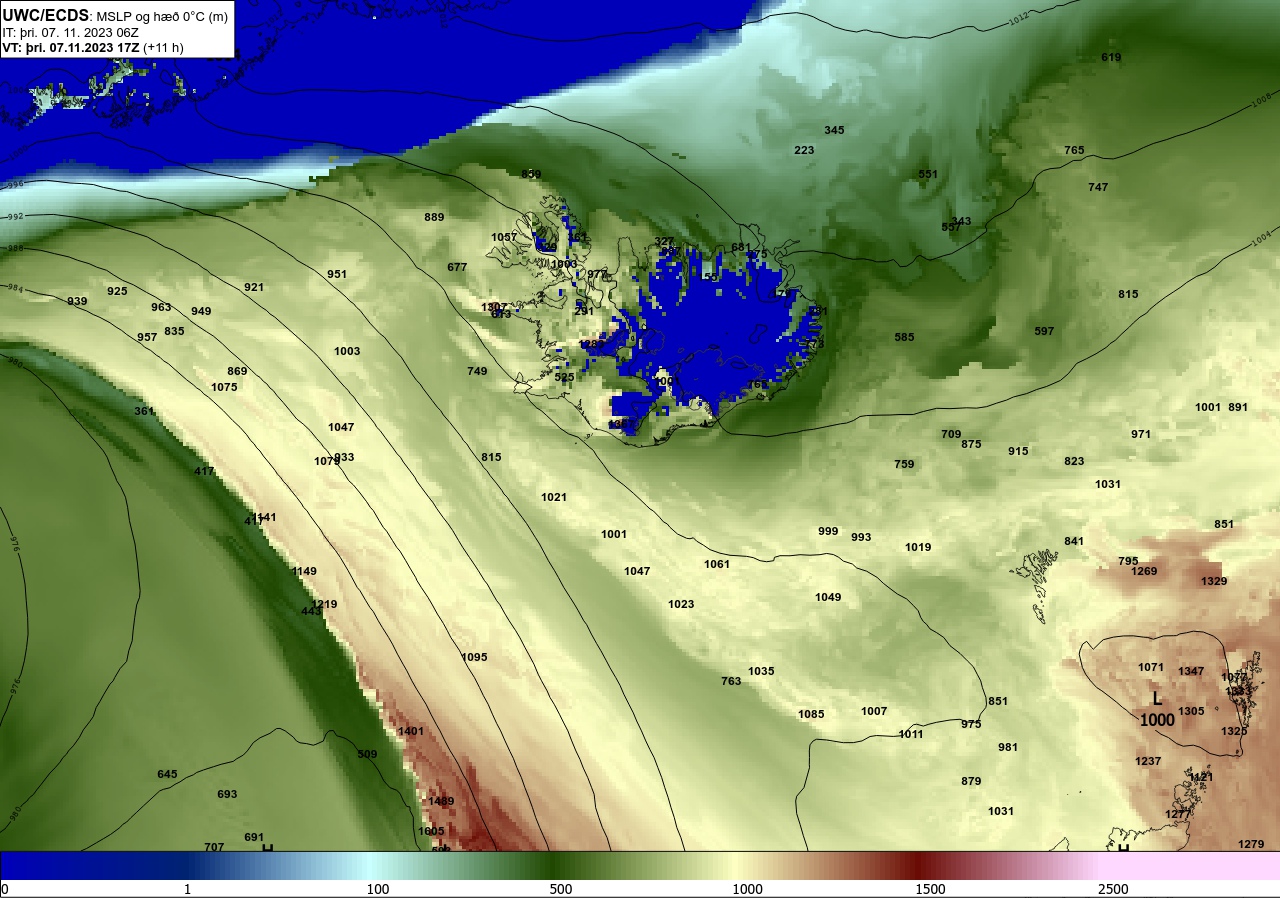
Task: Click the map value 619
Action: pyautogui.click(x=1111, y=57)
